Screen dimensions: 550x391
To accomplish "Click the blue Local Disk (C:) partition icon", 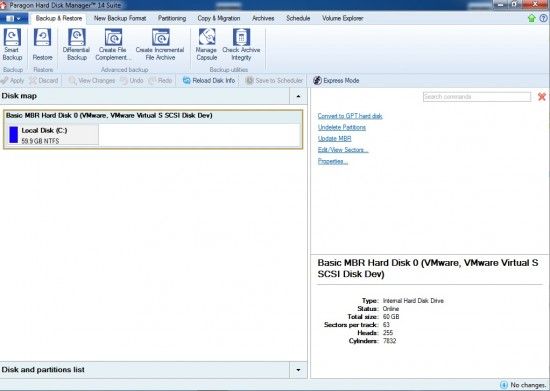I will (x=14, y=135).
